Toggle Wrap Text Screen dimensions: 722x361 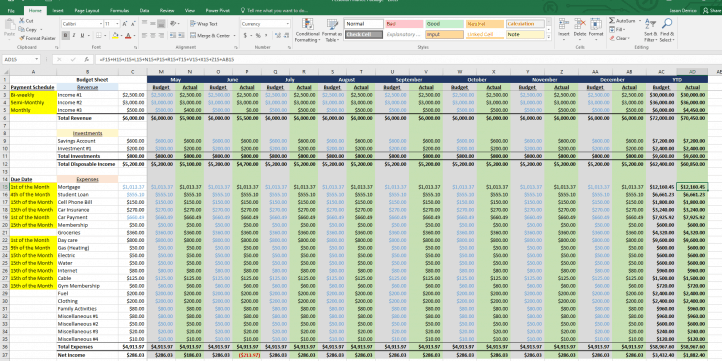(x=204, y=23)
